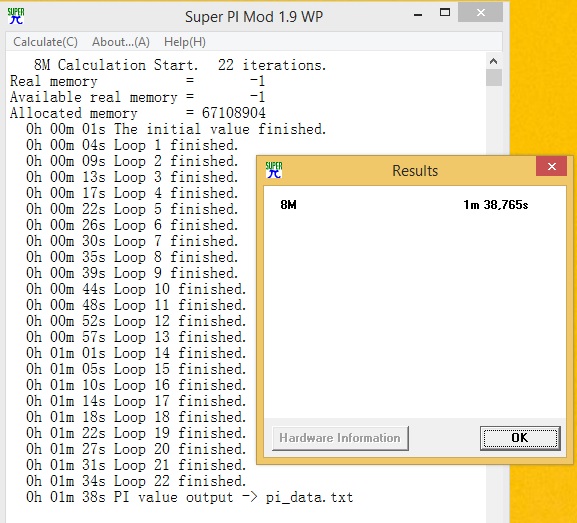Viewport: 577px width, 523px height.
Task: Click the 'Real memory = -1' line
Action: [x=138, y=81]
